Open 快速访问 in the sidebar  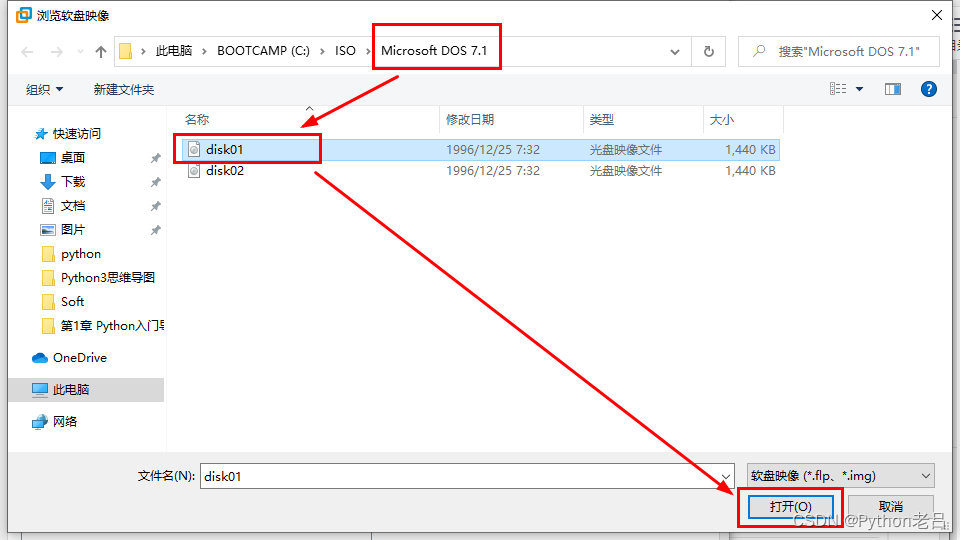click(77, 133)
